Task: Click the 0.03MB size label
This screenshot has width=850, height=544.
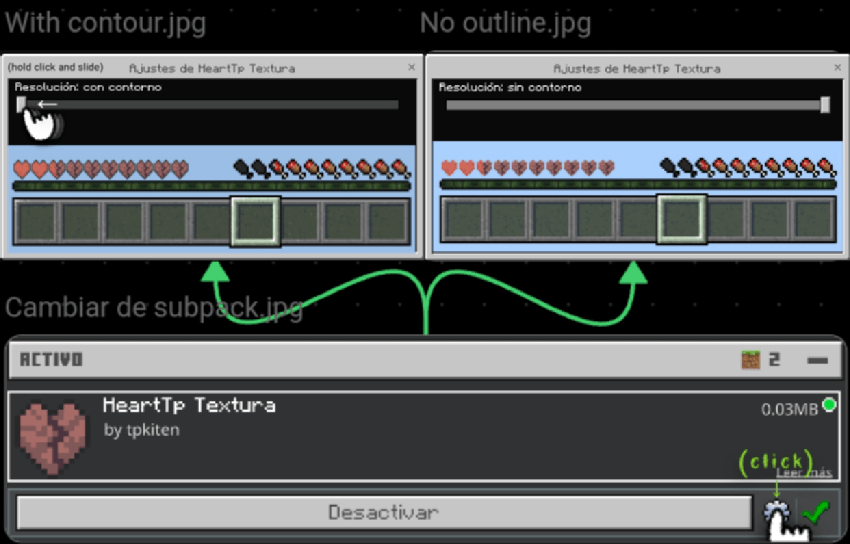Action: [789, 410]
